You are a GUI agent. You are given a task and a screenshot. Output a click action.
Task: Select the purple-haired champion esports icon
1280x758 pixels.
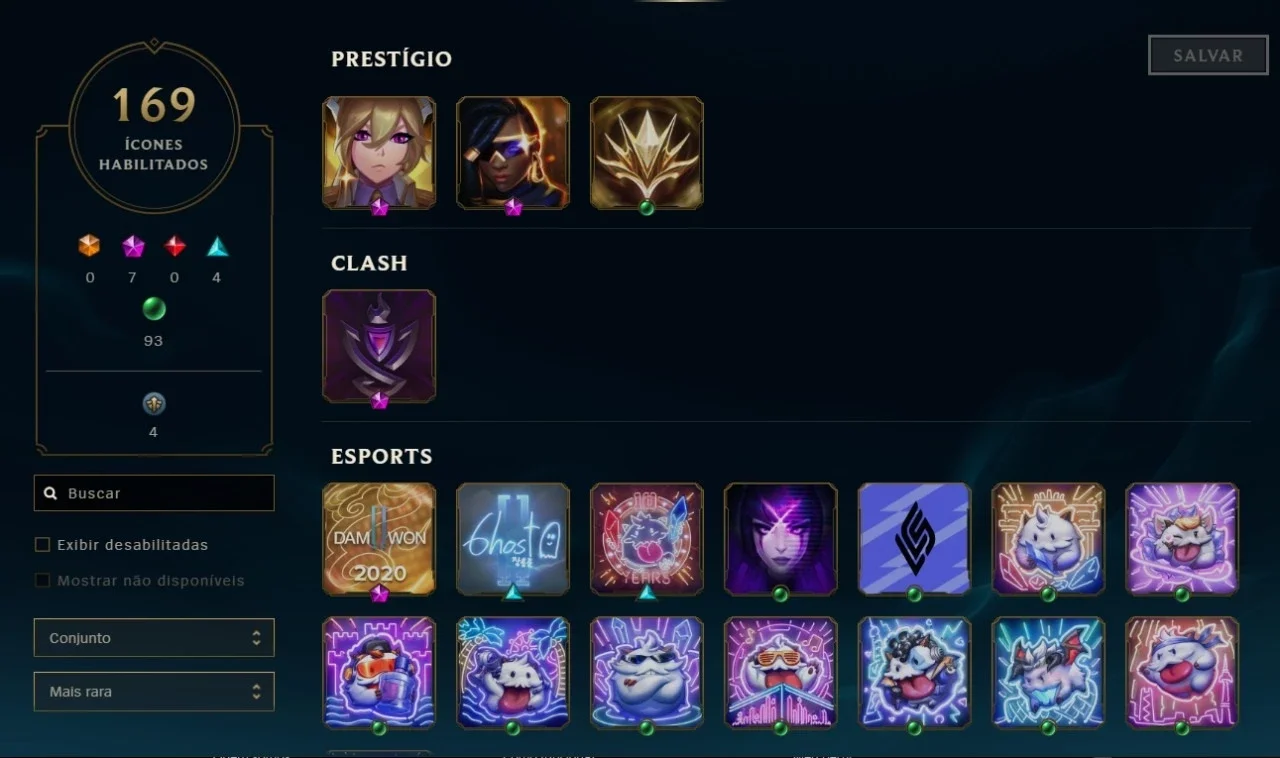(x=781, y=540)
